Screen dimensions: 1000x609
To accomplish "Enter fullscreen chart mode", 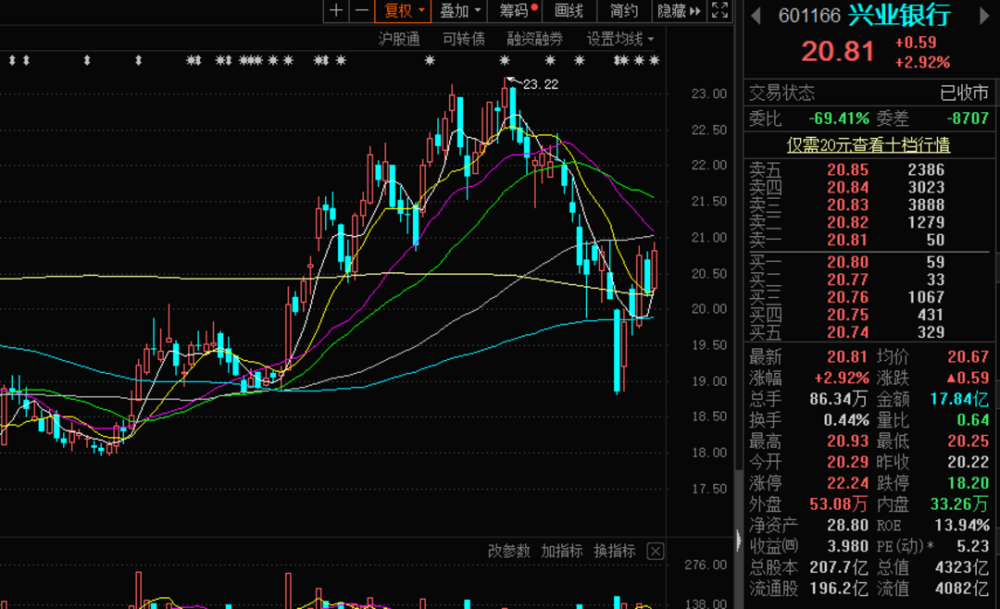I will 720,11.
